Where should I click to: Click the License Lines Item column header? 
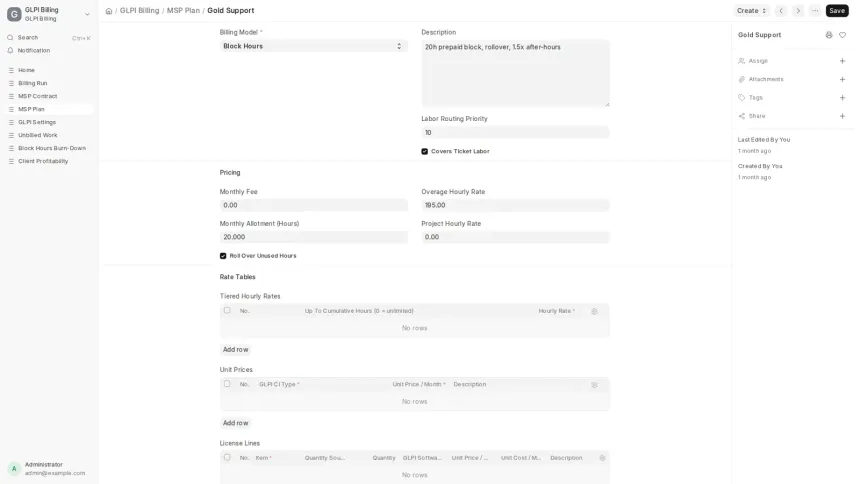click(263, 458)
